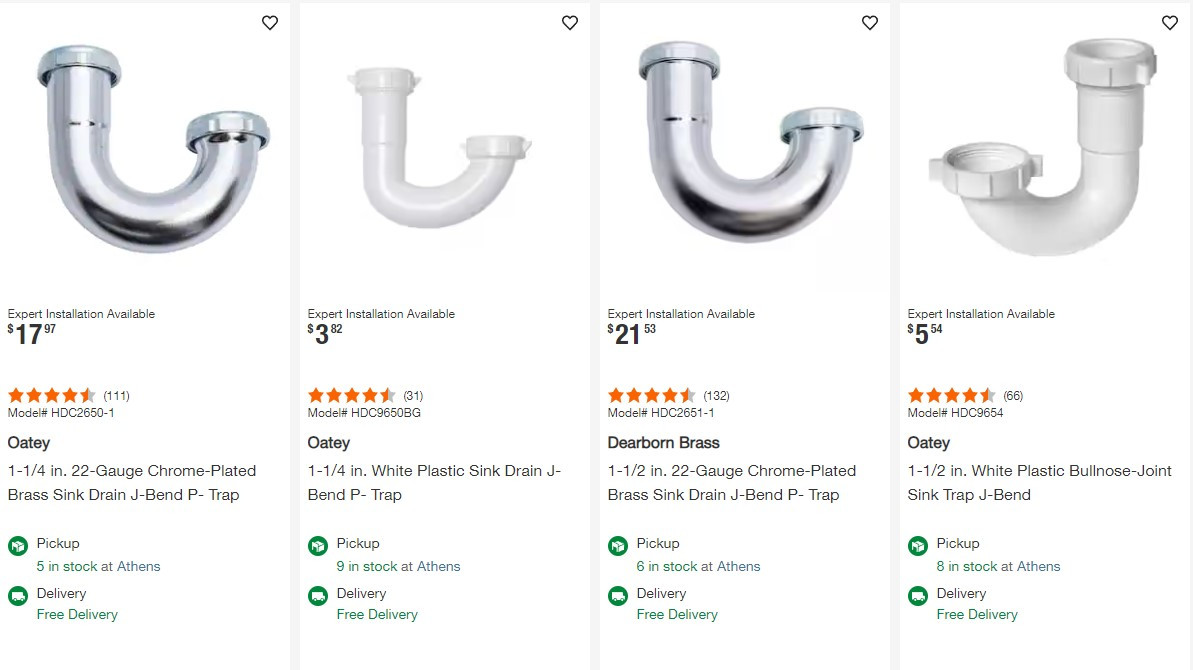
Task: Open 1-1/4 in. White Plastic Sink Drain title
Action: tap(434, 482)
